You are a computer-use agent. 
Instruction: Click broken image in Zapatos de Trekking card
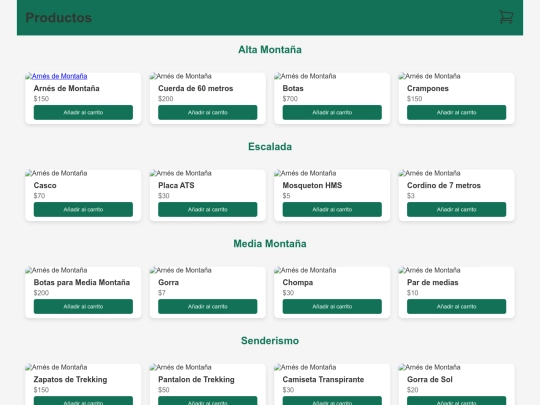tap(56, 367)
